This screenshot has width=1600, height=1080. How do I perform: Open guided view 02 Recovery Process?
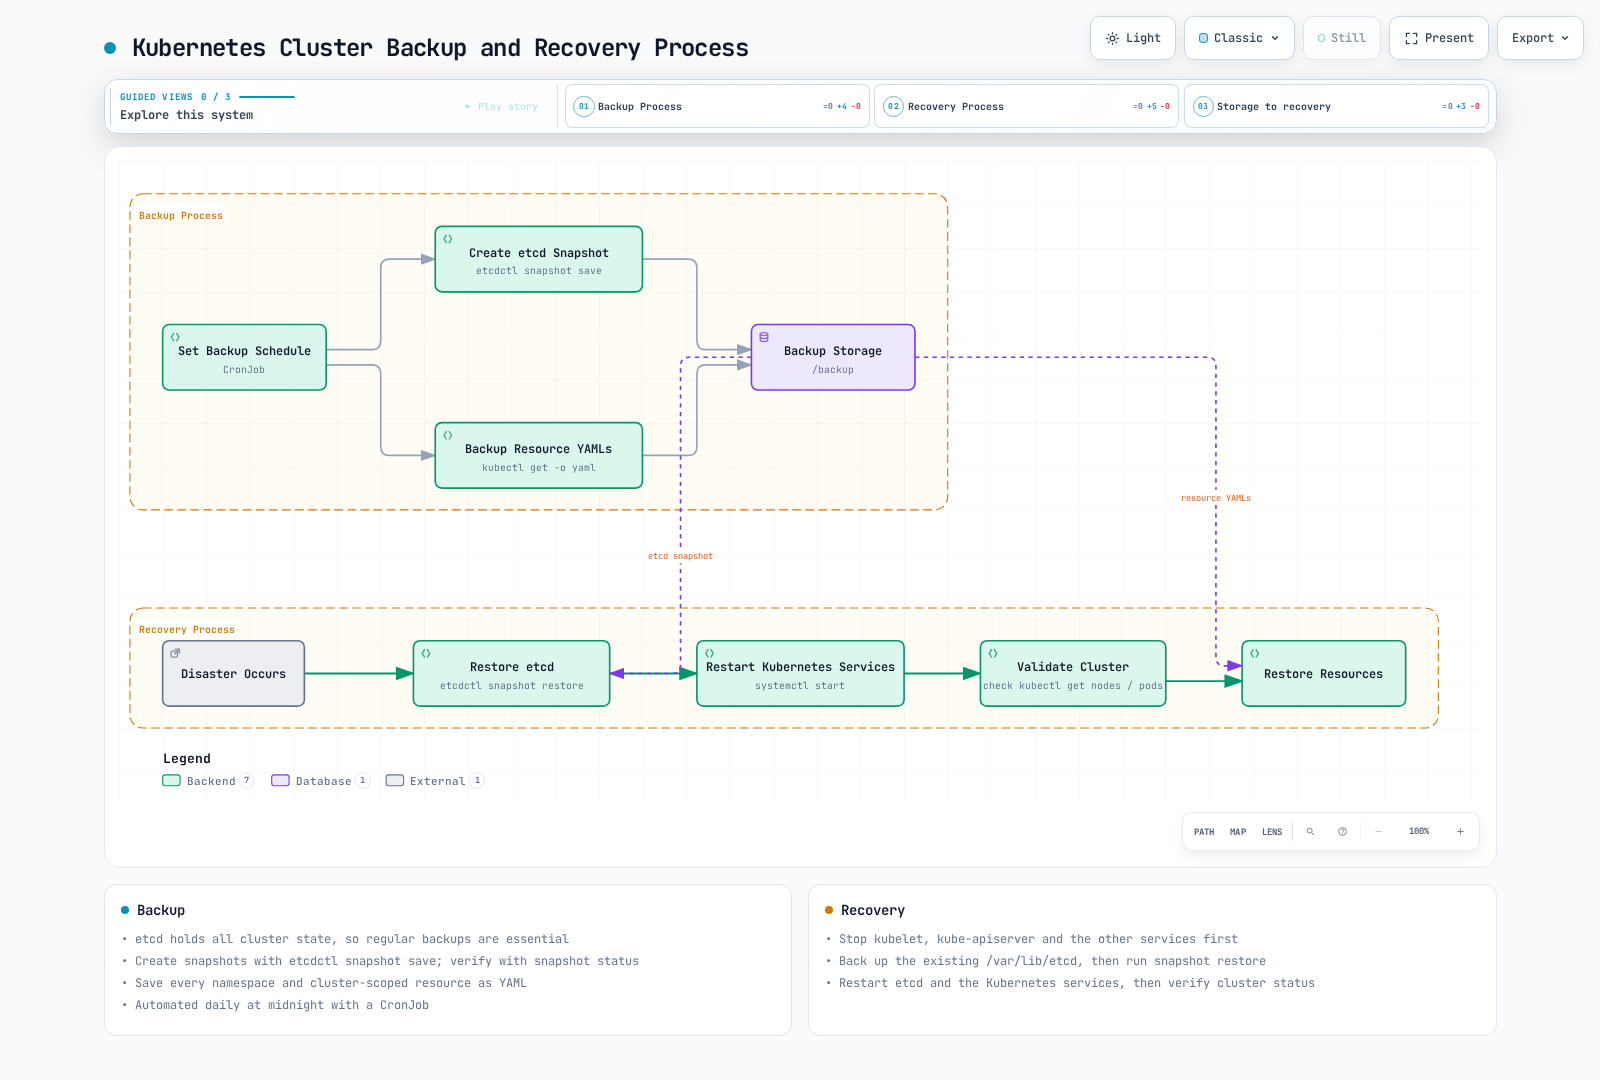[x=1026, y=106]
